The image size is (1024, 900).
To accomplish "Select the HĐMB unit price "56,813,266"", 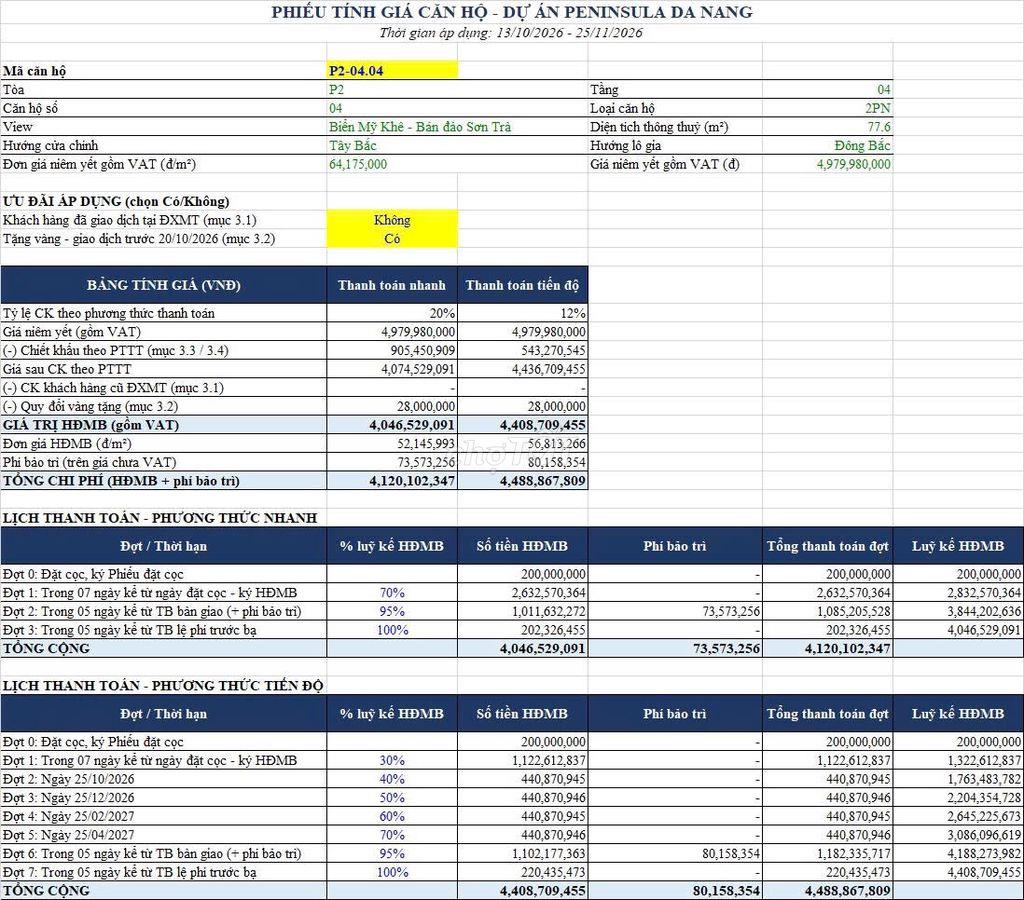I will pyautogui.click(x=556, y=443).
